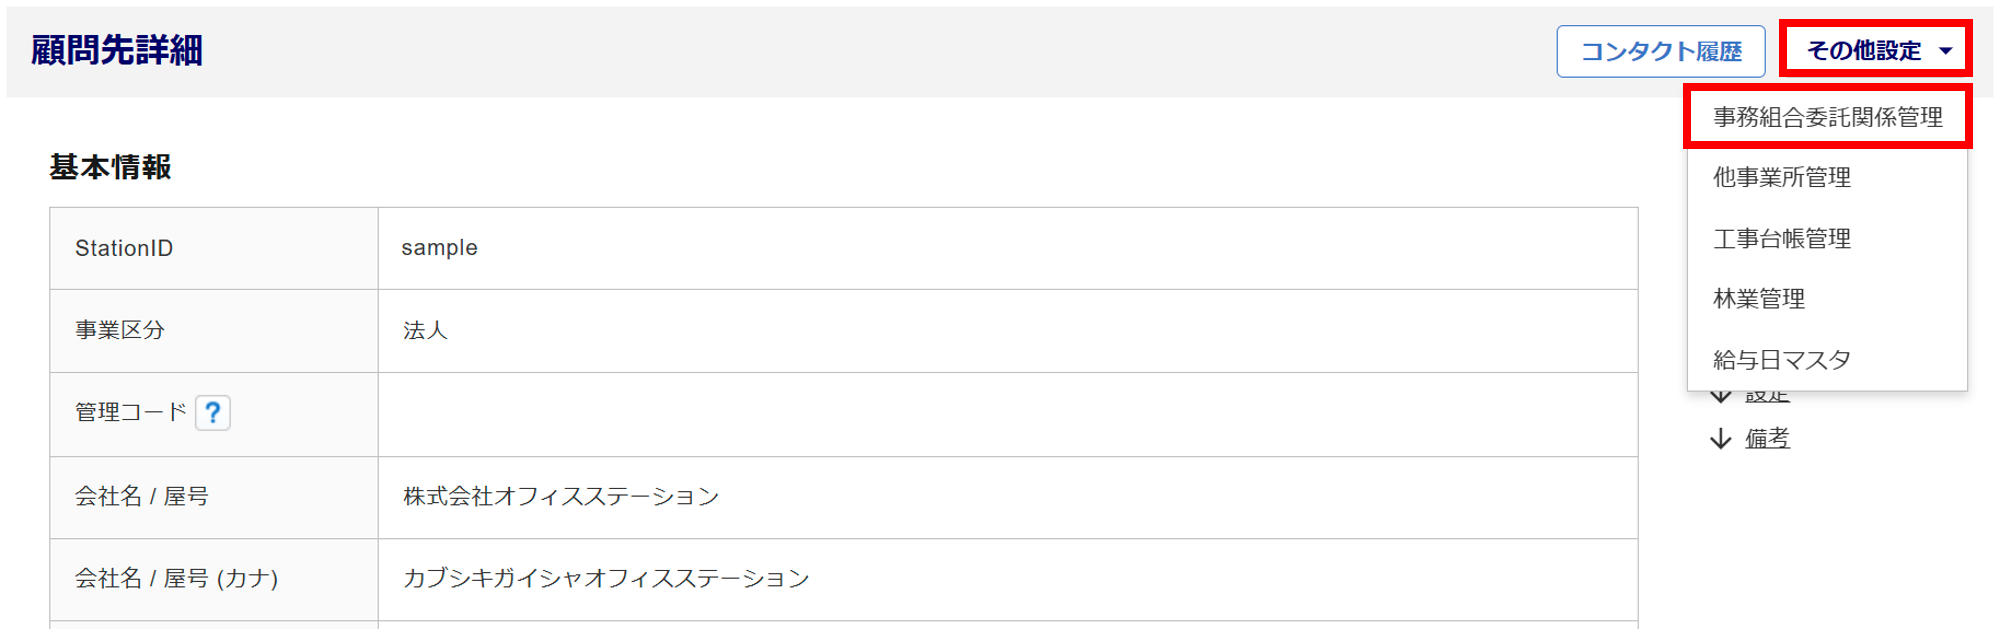Jump to the 備考 section link
The width and height of the screenshot is (2000, 629).
[x=1767, y=438]
